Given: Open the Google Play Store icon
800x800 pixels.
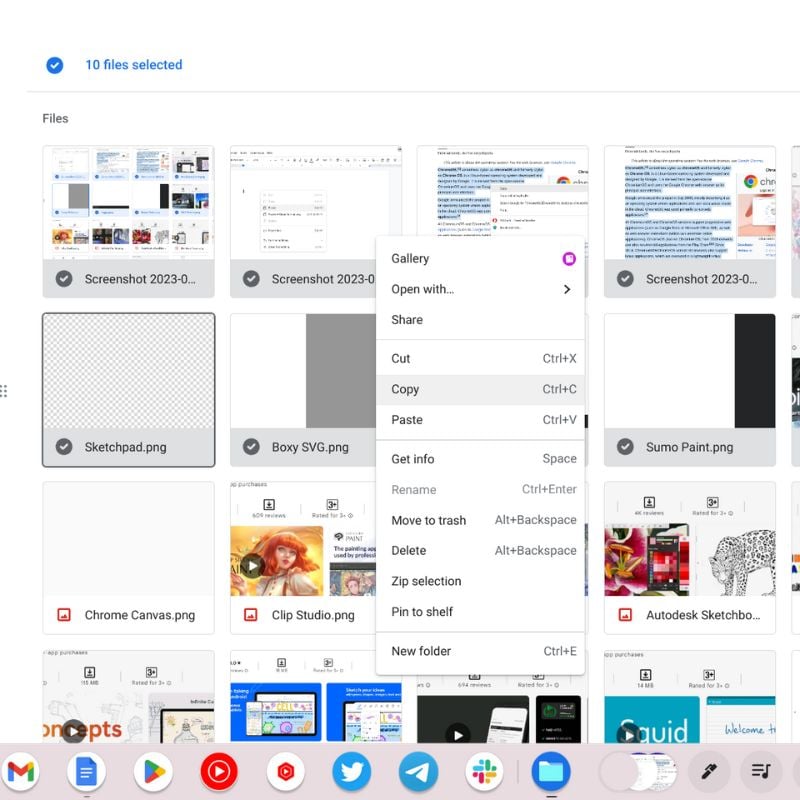Looking at the screenshot, I should point(152,771).
